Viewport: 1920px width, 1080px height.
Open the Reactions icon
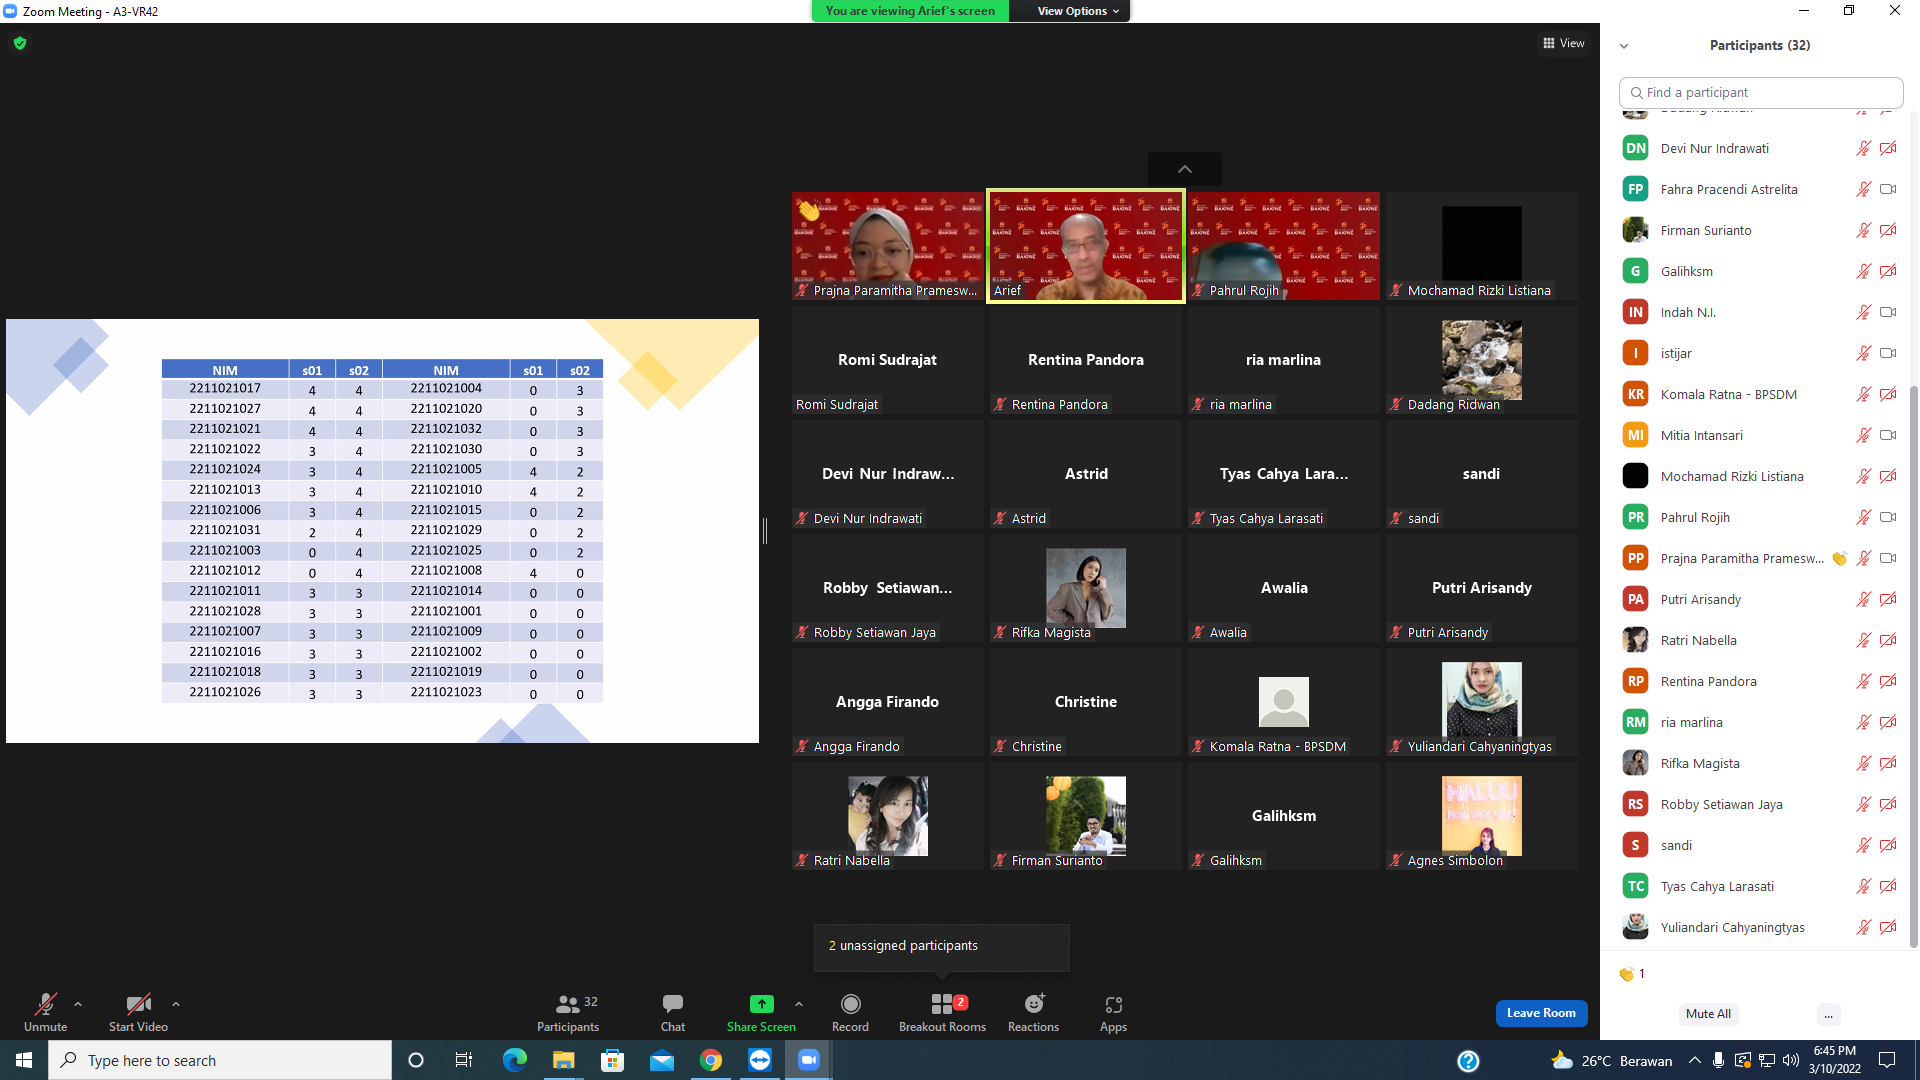point(1034,1004)
